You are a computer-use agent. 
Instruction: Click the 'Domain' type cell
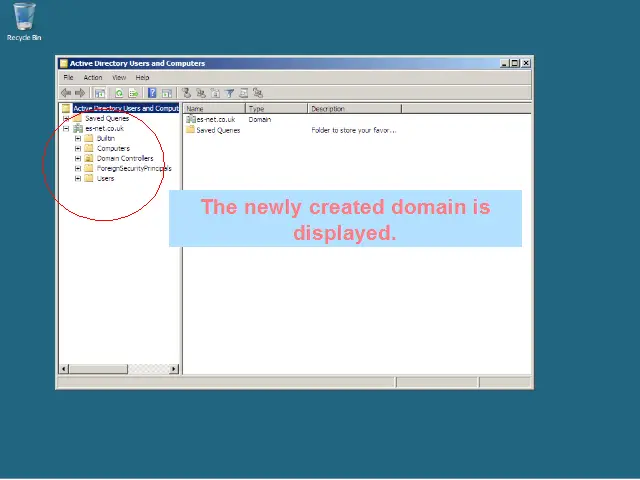click(x=260, y=120)
